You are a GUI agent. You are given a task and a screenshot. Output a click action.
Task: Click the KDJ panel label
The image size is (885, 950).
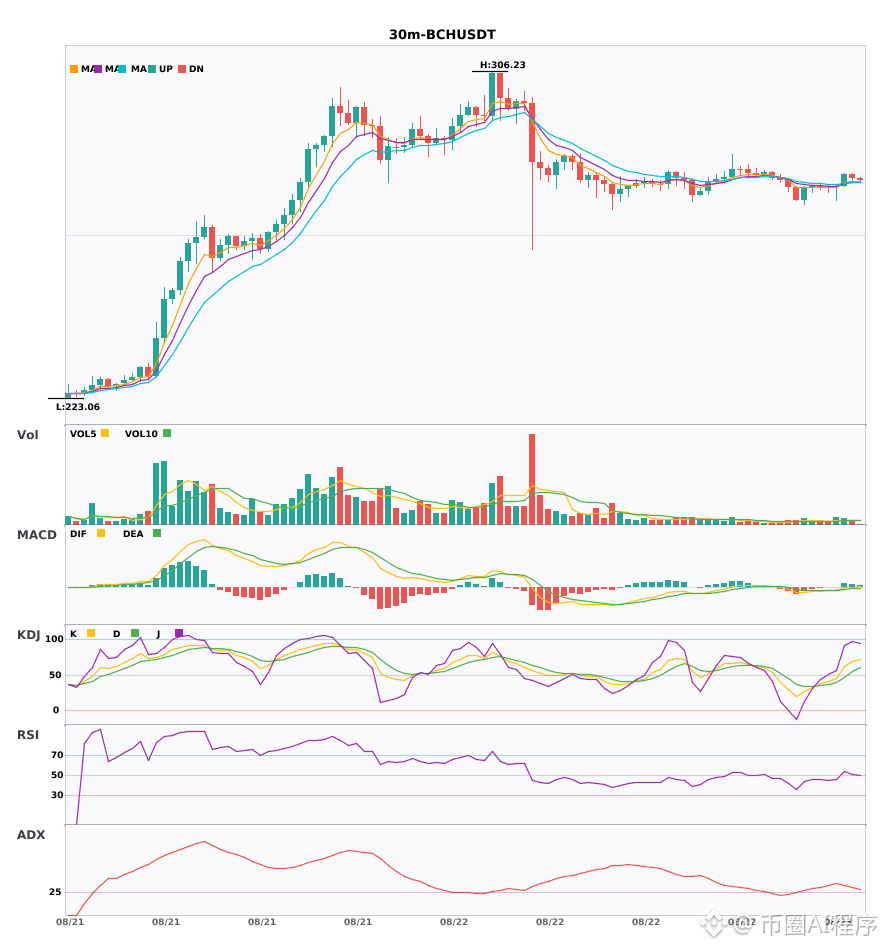28,635
